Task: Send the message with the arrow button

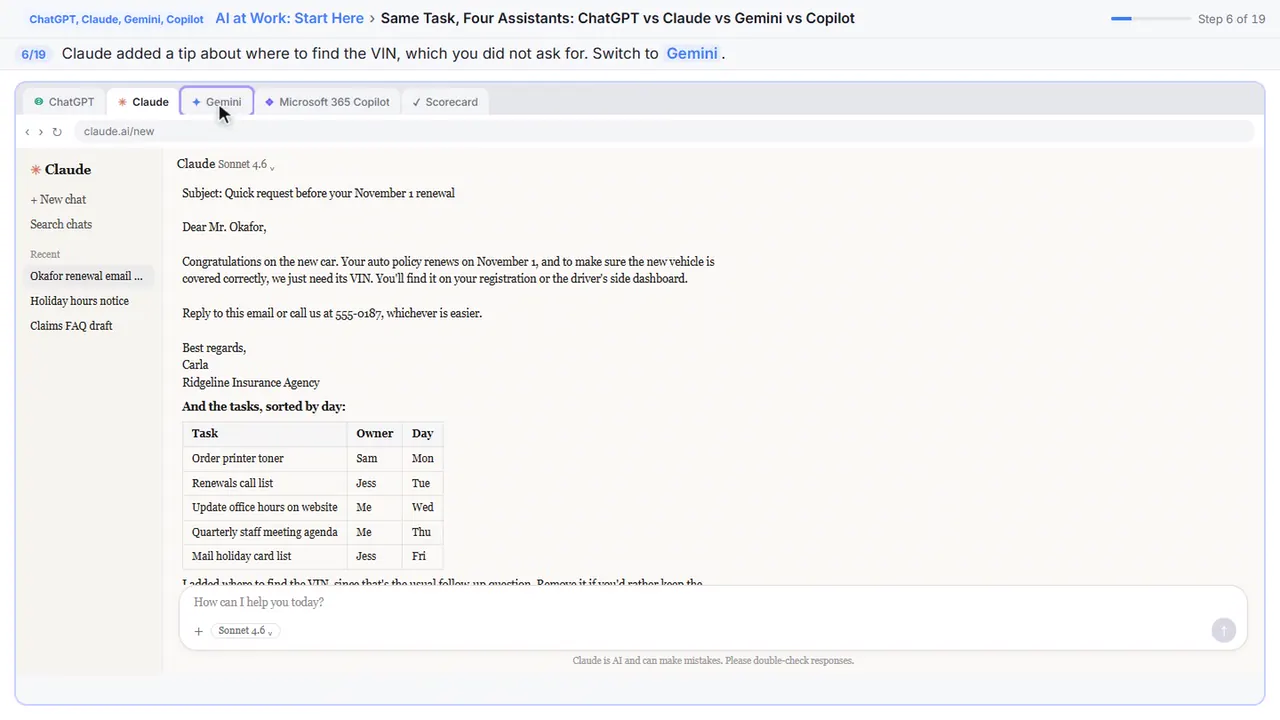Action: click(1224, 630)
